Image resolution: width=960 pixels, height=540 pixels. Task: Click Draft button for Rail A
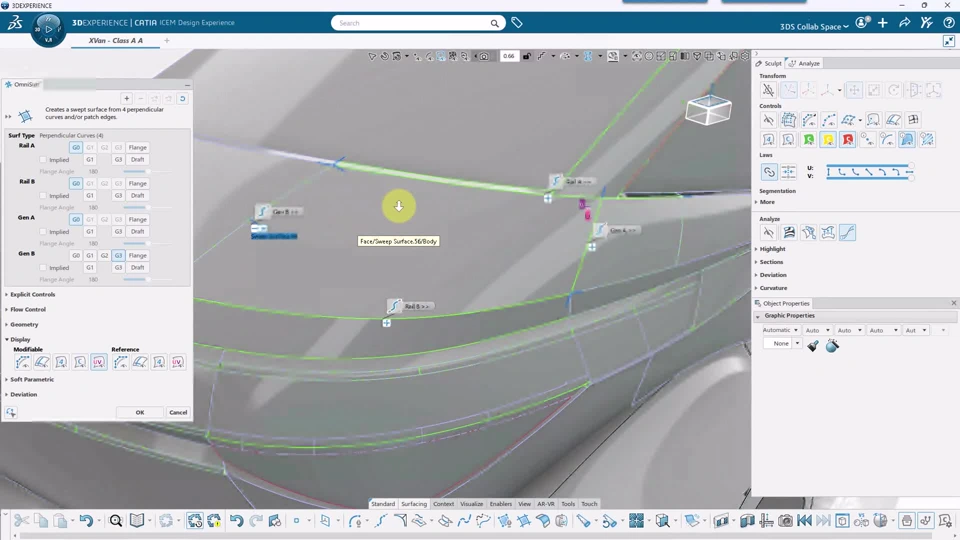click(x=138, y=160)
